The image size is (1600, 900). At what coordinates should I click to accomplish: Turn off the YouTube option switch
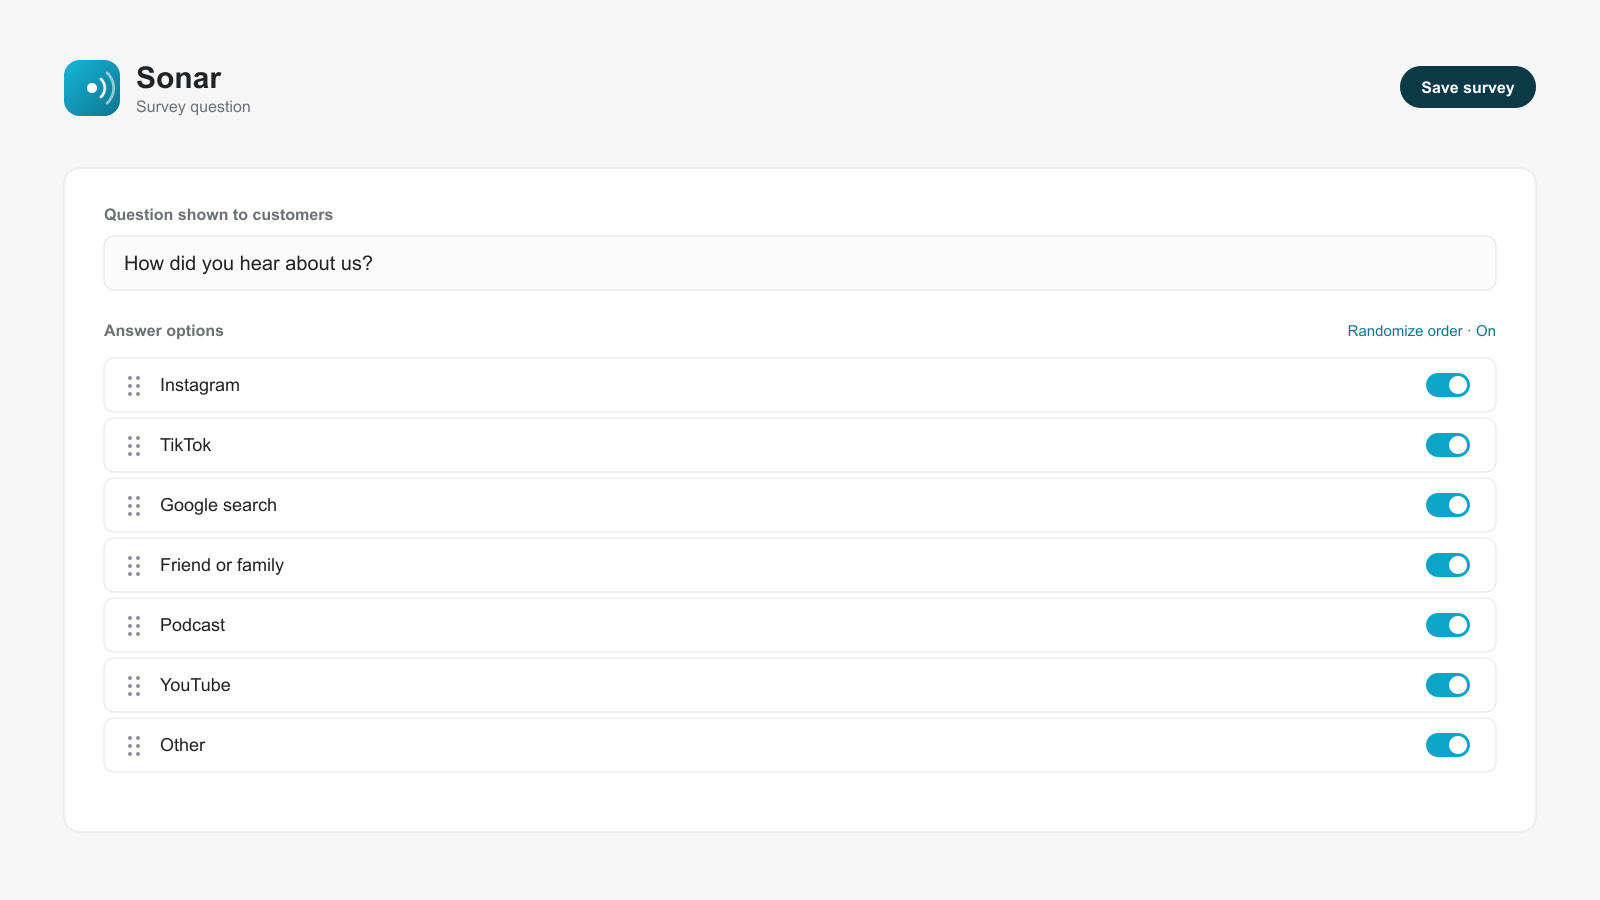[1448, 685]
